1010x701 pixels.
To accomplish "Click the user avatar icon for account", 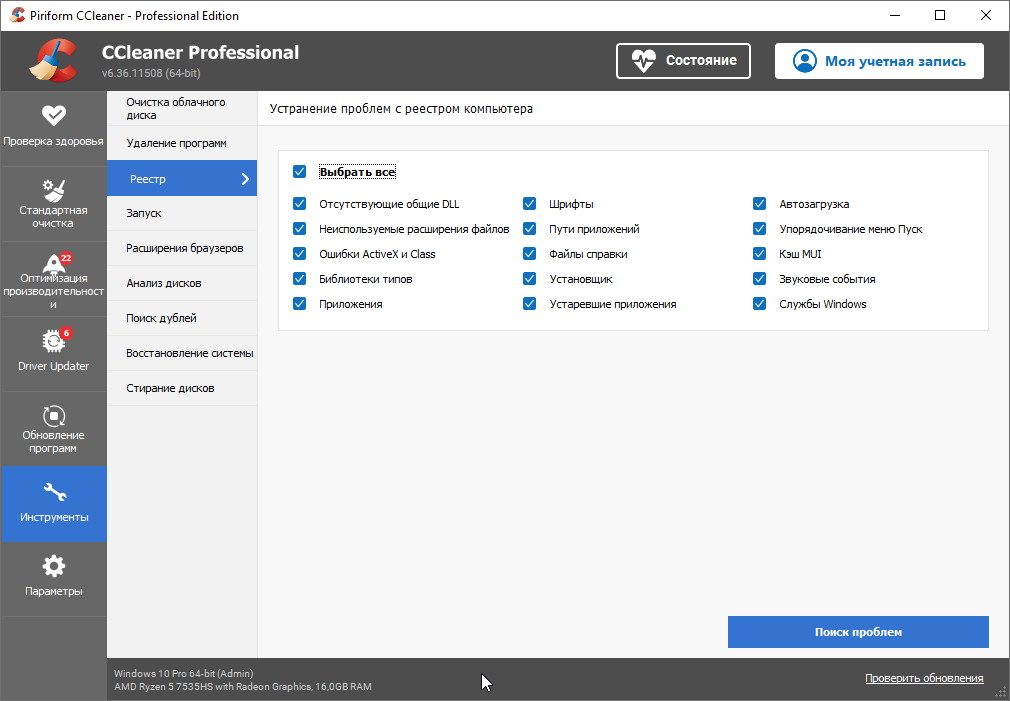I will [805, 61].
